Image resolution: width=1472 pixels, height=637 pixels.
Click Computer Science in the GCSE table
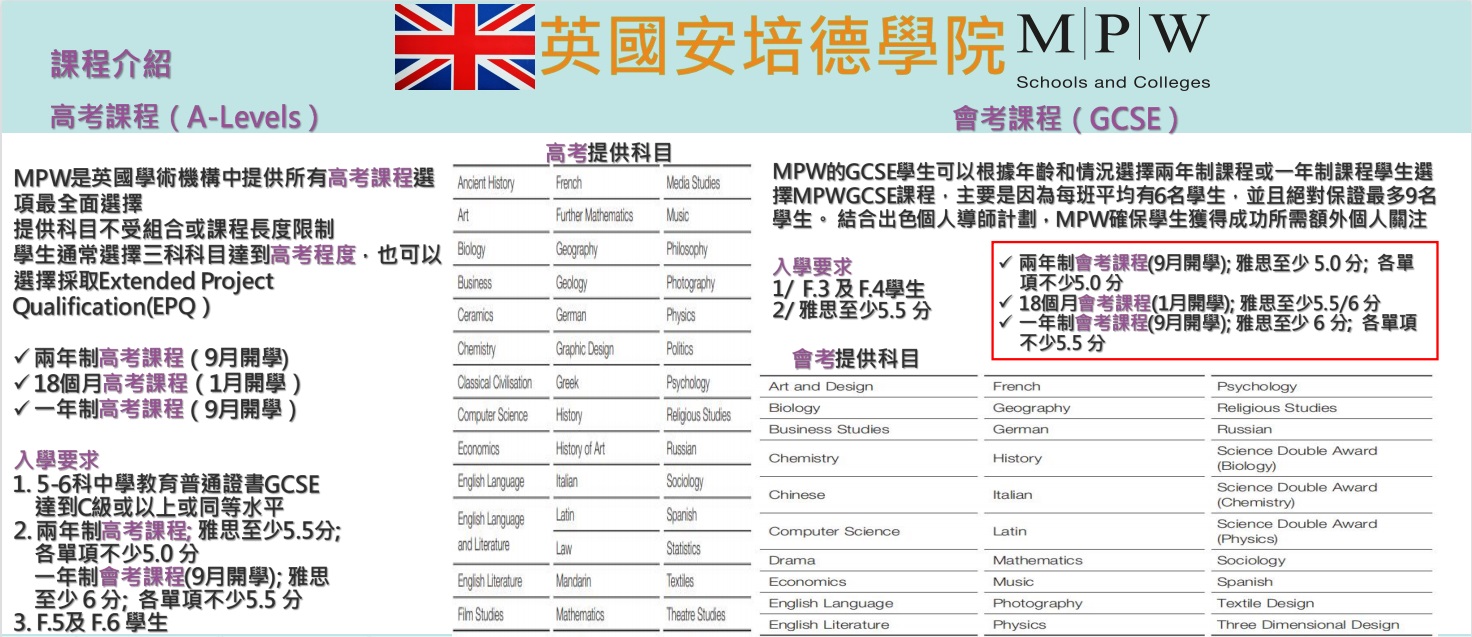click(x=834, y=531)
